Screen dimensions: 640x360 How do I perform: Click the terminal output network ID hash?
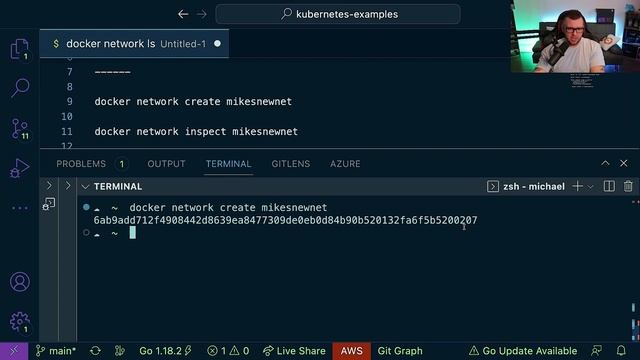pyautogui.click(x=285, y=220)
